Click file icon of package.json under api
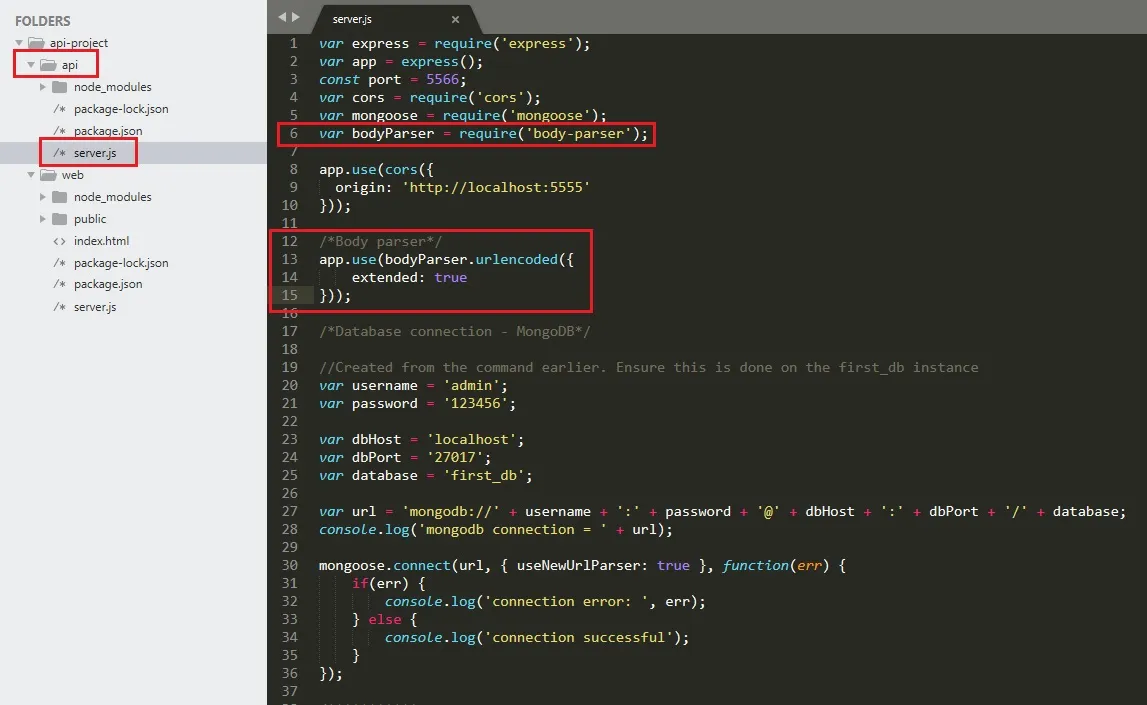This screenshot has height=705, width=1147. tap(59, 131)
